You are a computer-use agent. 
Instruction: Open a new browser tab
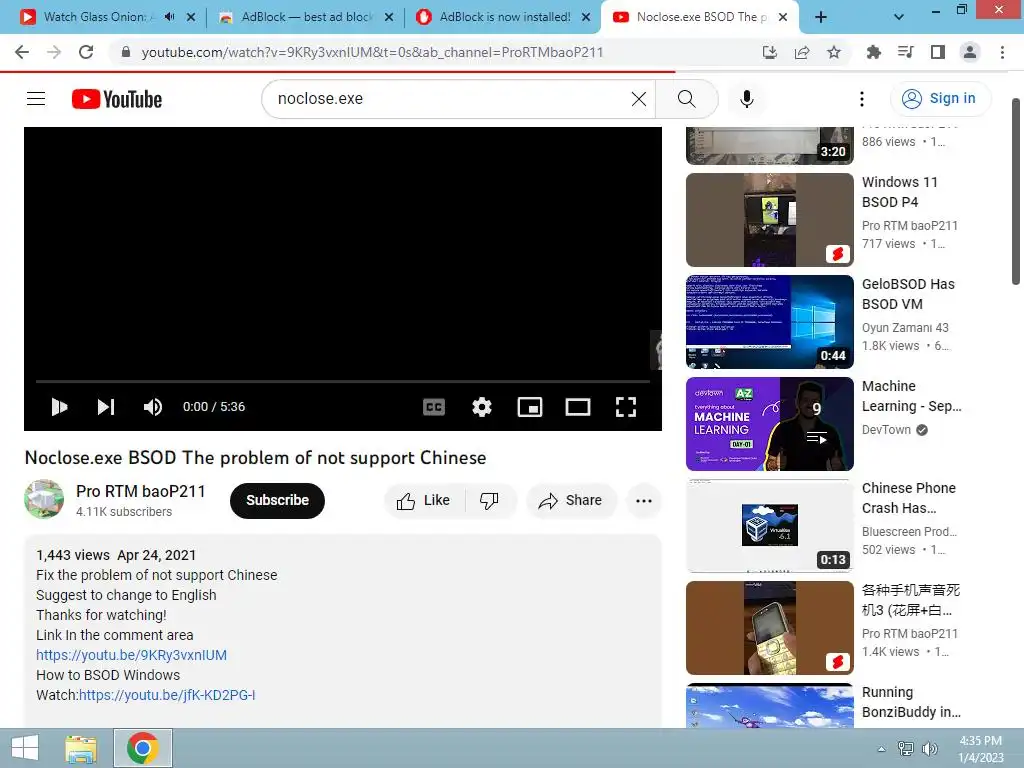(821, 17)
